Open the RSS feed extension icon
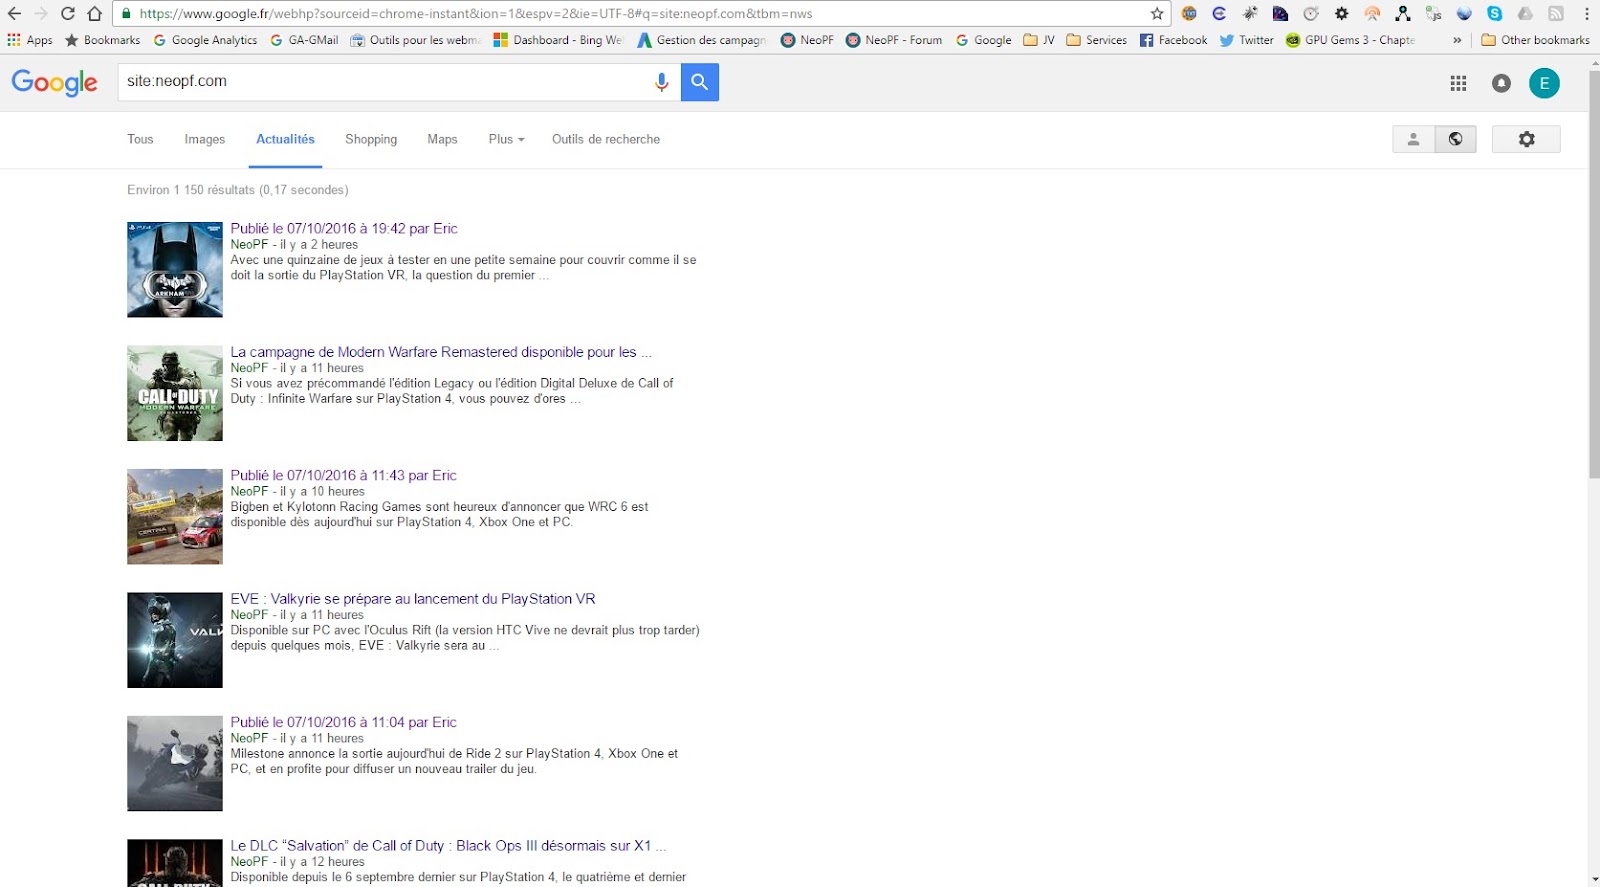Image resolution: width=1600 pixels, height=887 pixels. point(1556,14)
